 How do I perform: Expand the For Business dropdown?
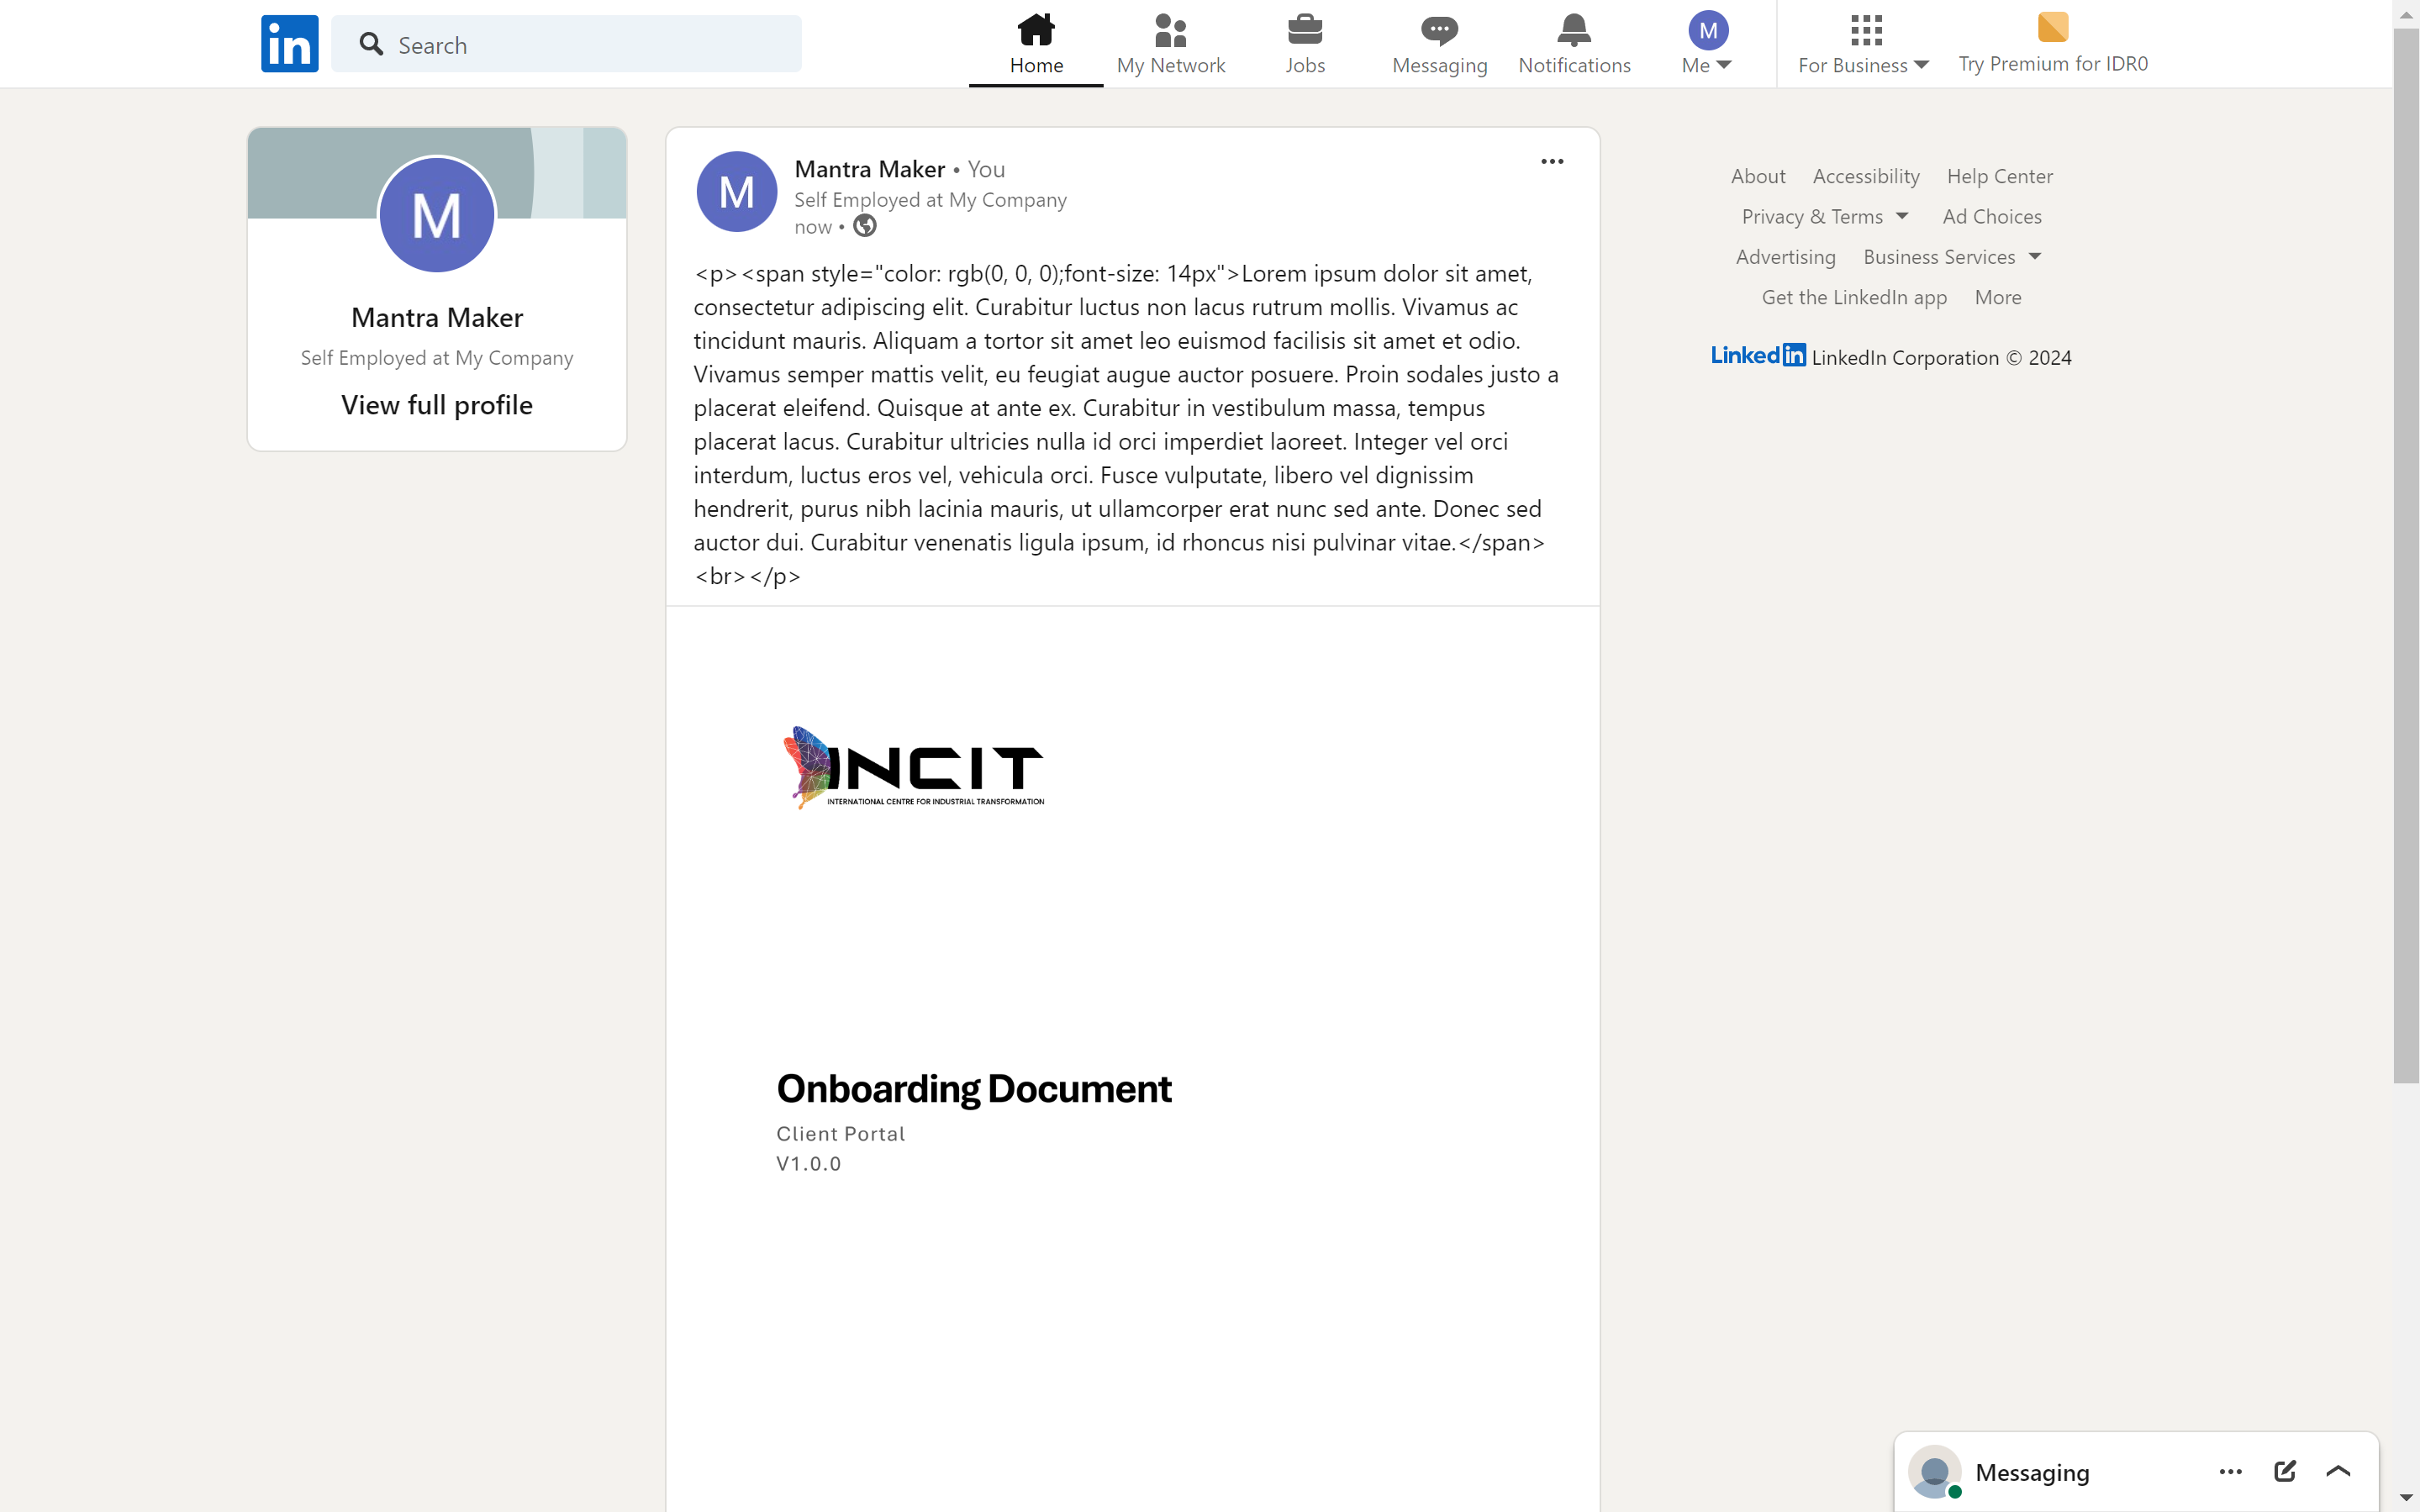point(1864,44)
